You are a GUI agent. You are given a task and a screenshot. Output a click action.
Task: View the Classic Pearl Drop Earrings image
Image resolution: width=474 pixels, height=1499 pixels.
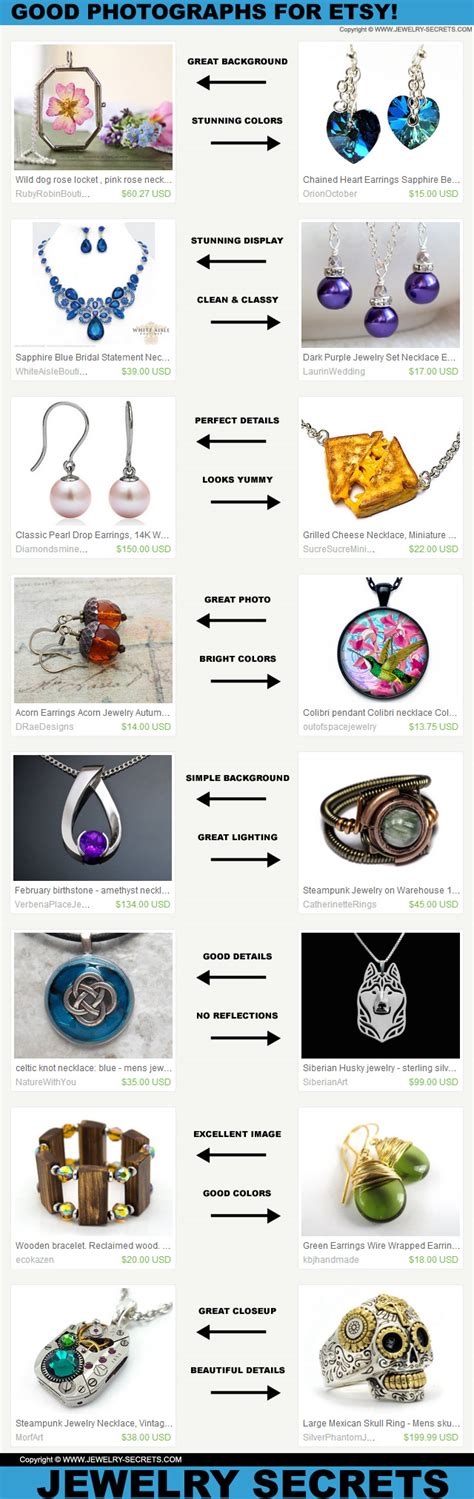pos(93,463)
